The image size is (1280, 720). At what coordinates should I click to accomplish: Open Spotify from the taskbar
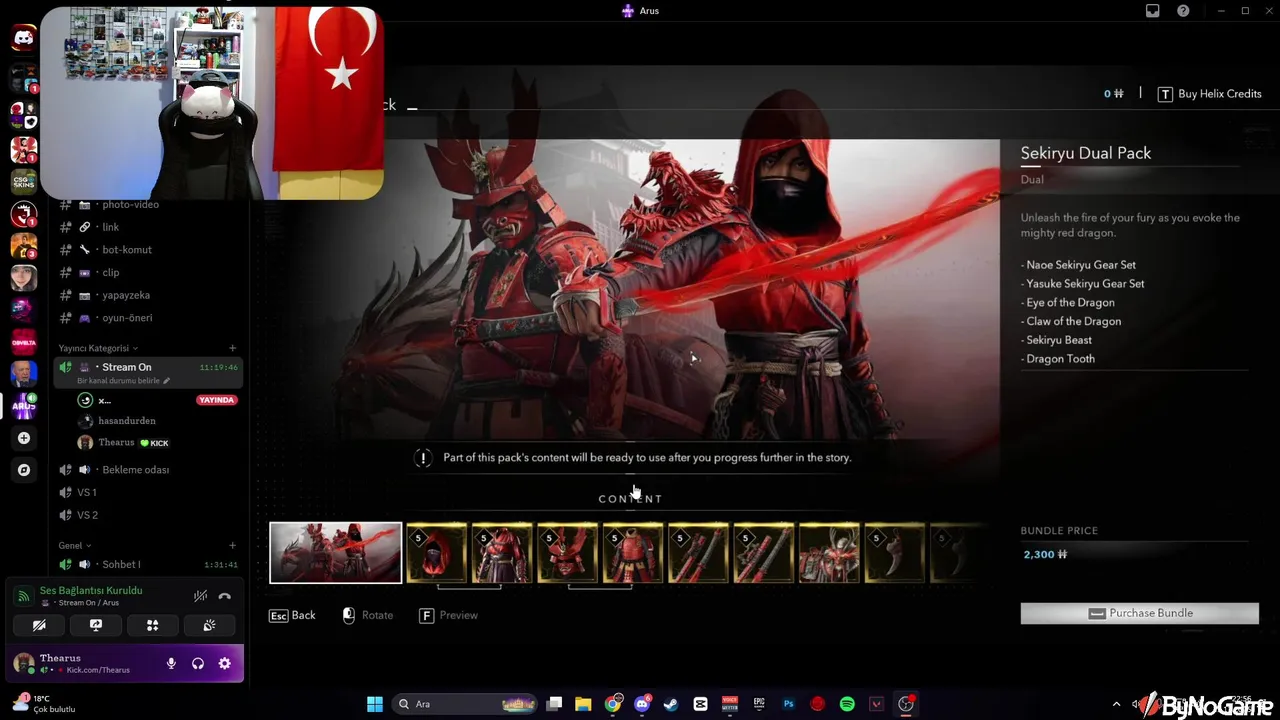(x=847, y=704)
